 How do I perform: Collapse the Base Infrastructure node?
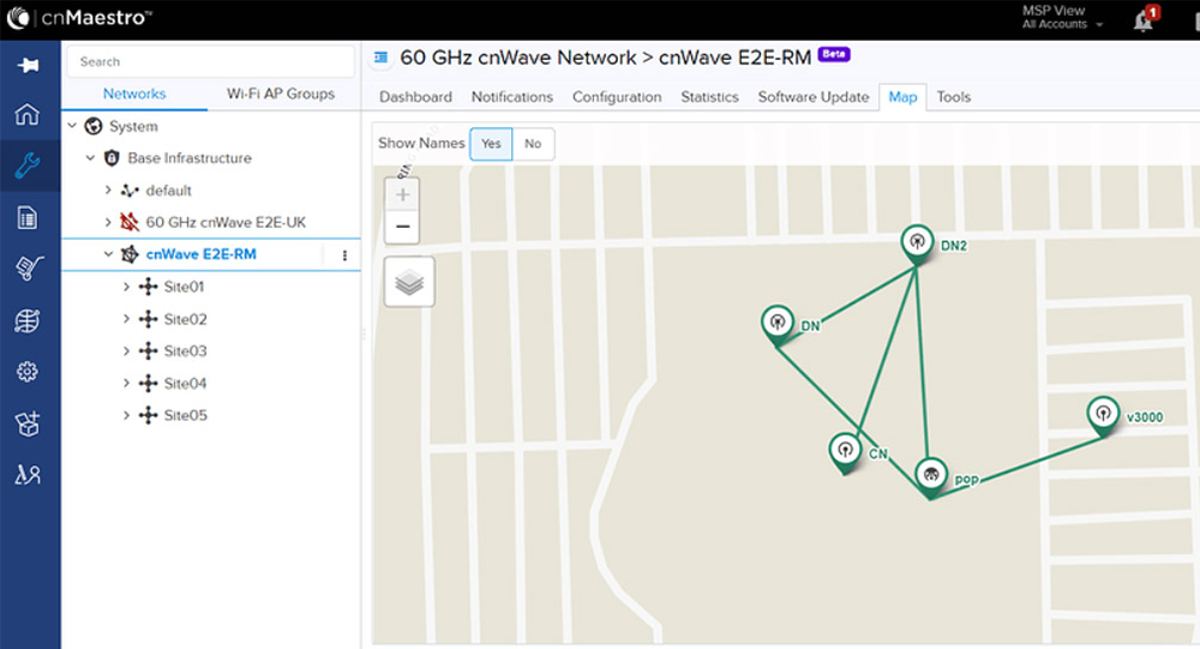click(x=90, y=158)
